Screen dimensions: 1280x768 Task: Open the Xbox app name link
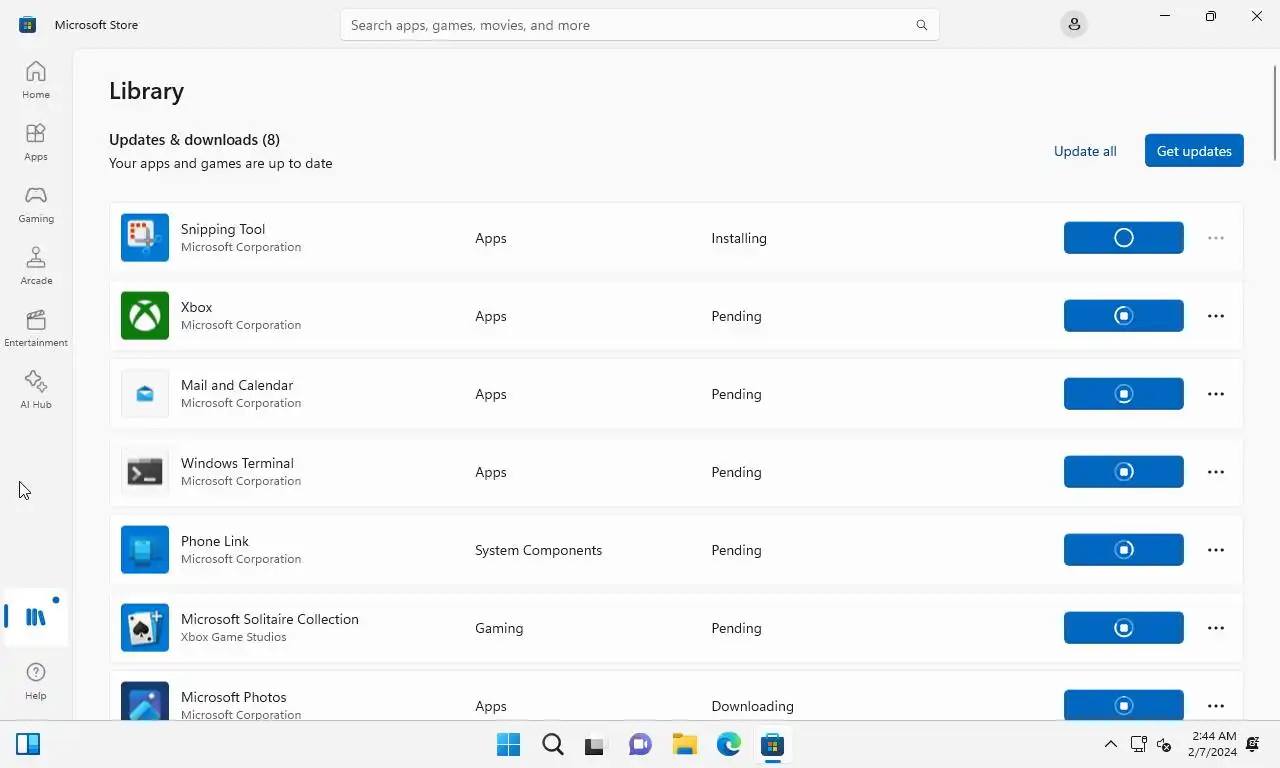197,307
